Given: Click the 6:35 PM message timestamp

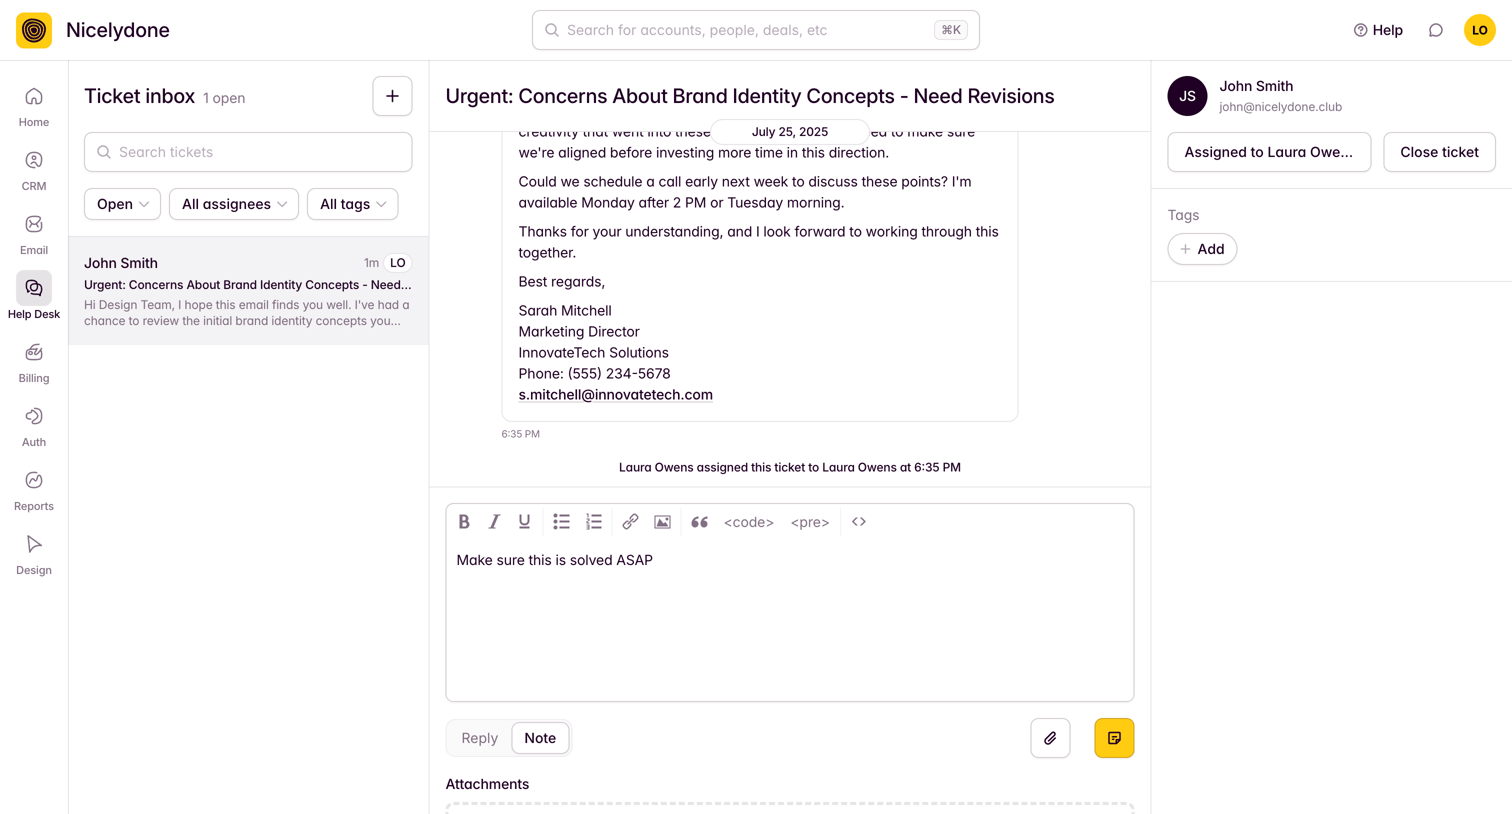Looking at the screenshot, I should tap(520, 434).
